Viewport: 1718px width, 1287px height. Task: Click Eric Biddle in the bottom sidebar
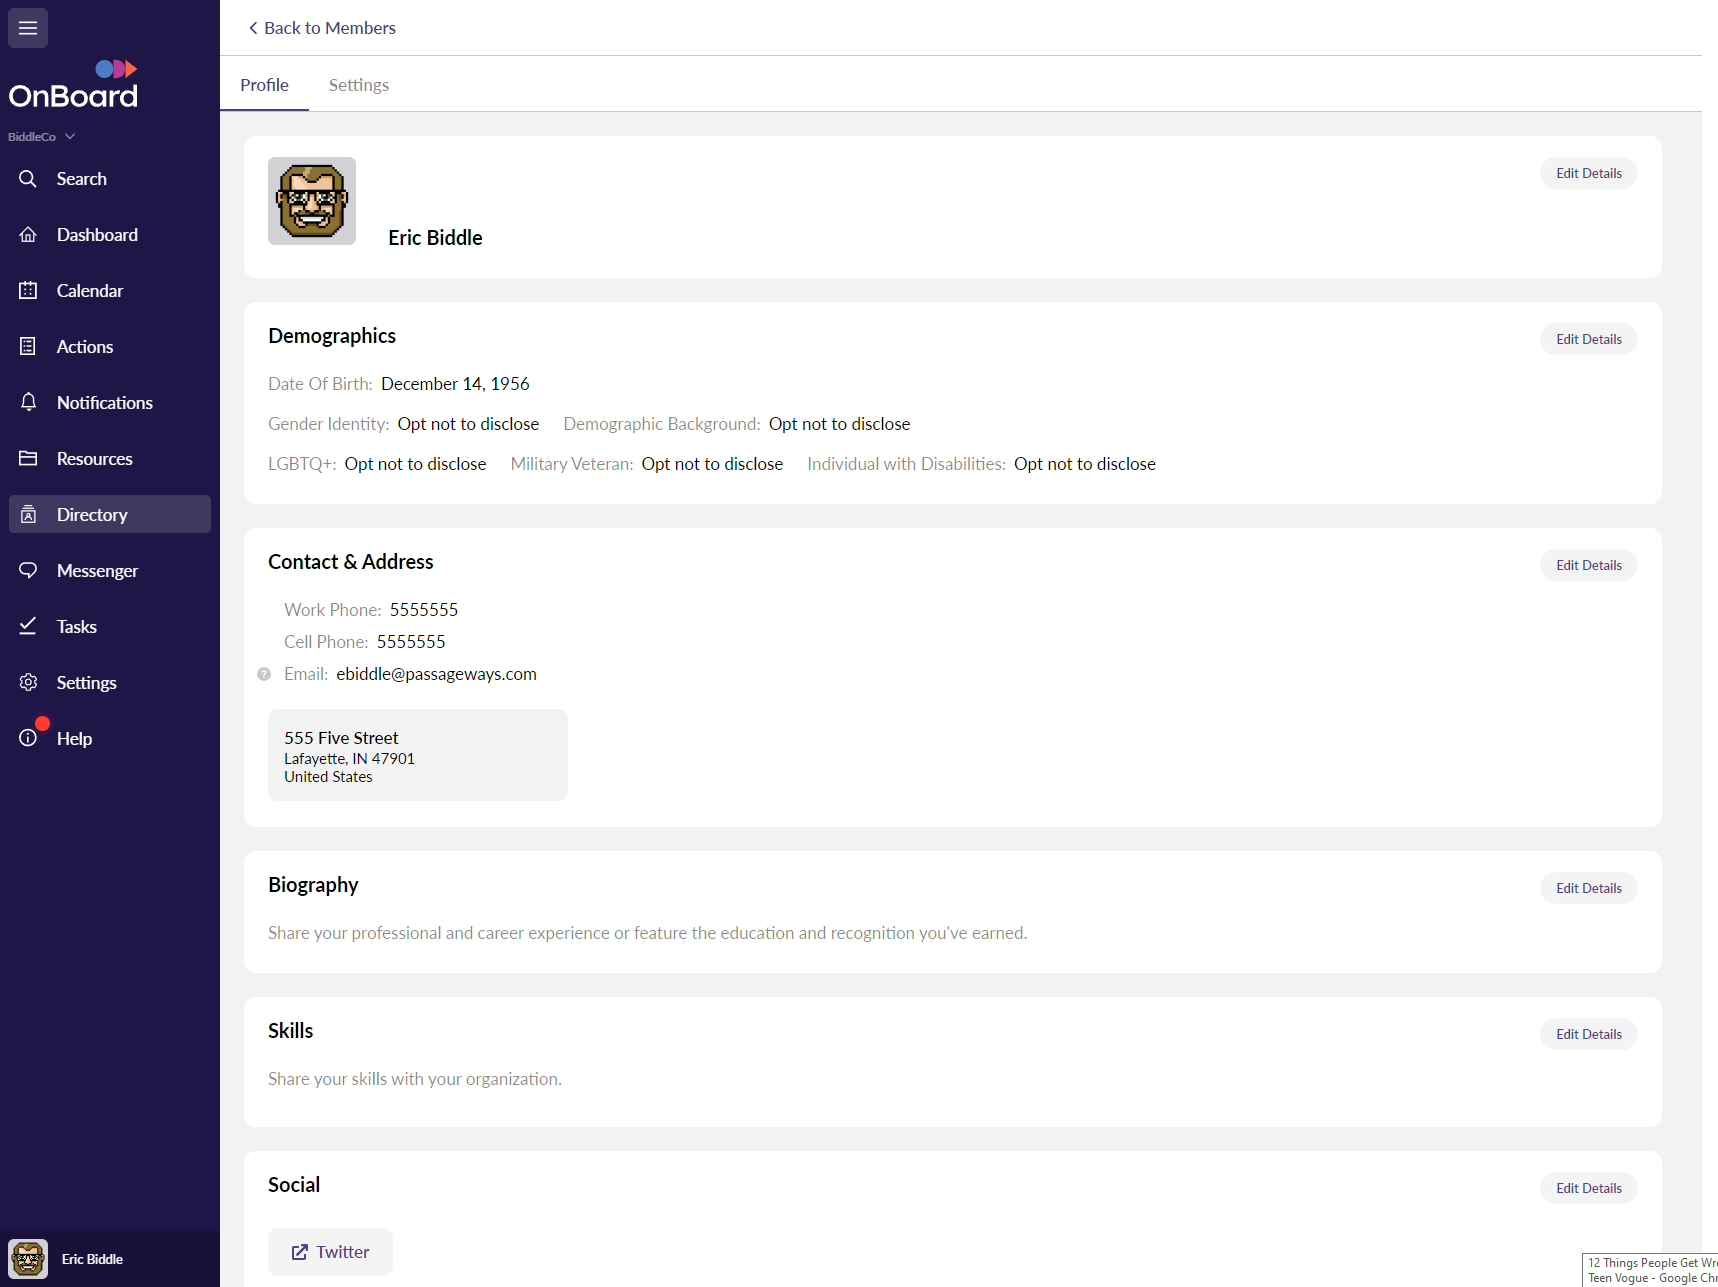92,1258
